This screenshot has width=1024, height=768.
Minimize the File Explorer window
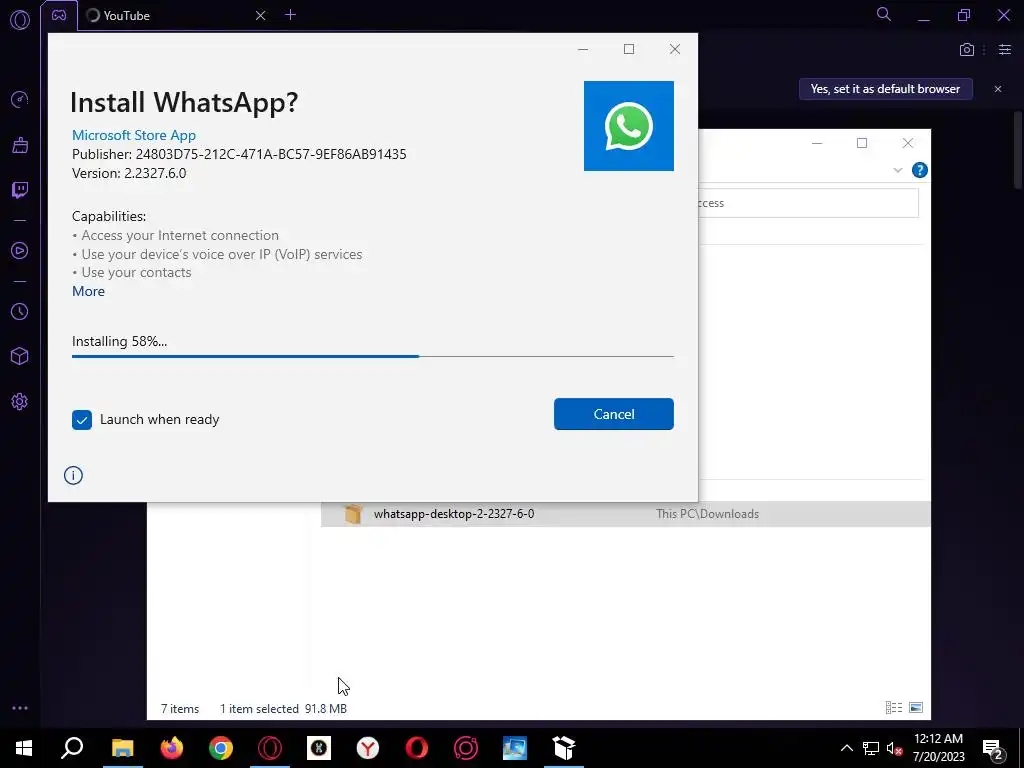click(x=817, y=143)
